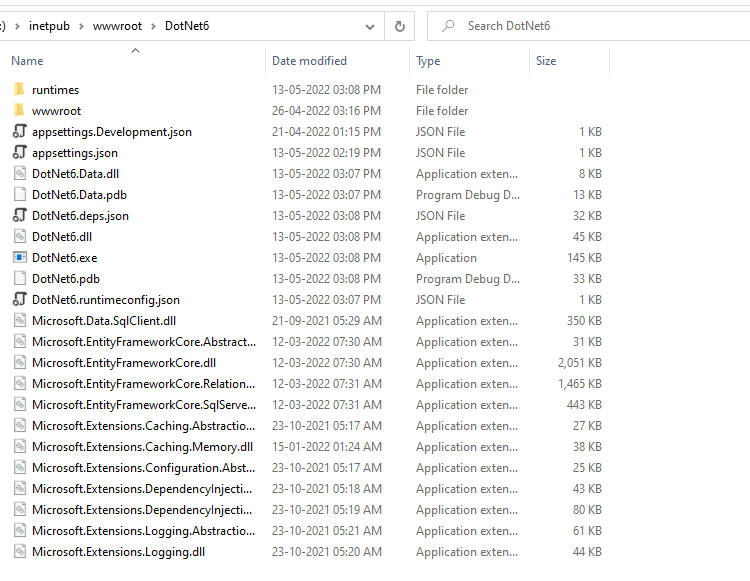
Task: Select Microsoft.Extensions.Caching.Memory.dll file name
Action: [x=143, y=447]
